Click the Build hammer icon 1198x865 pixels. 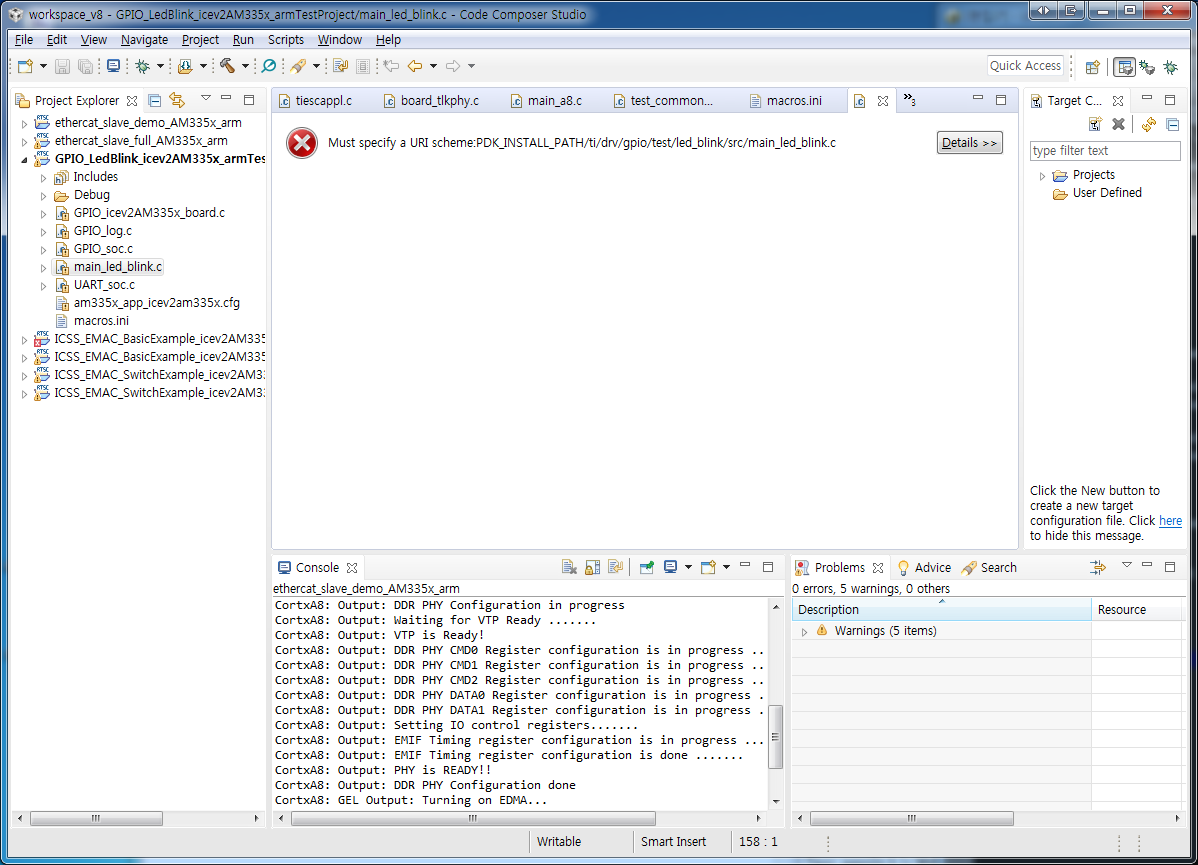tap(228, 66)
